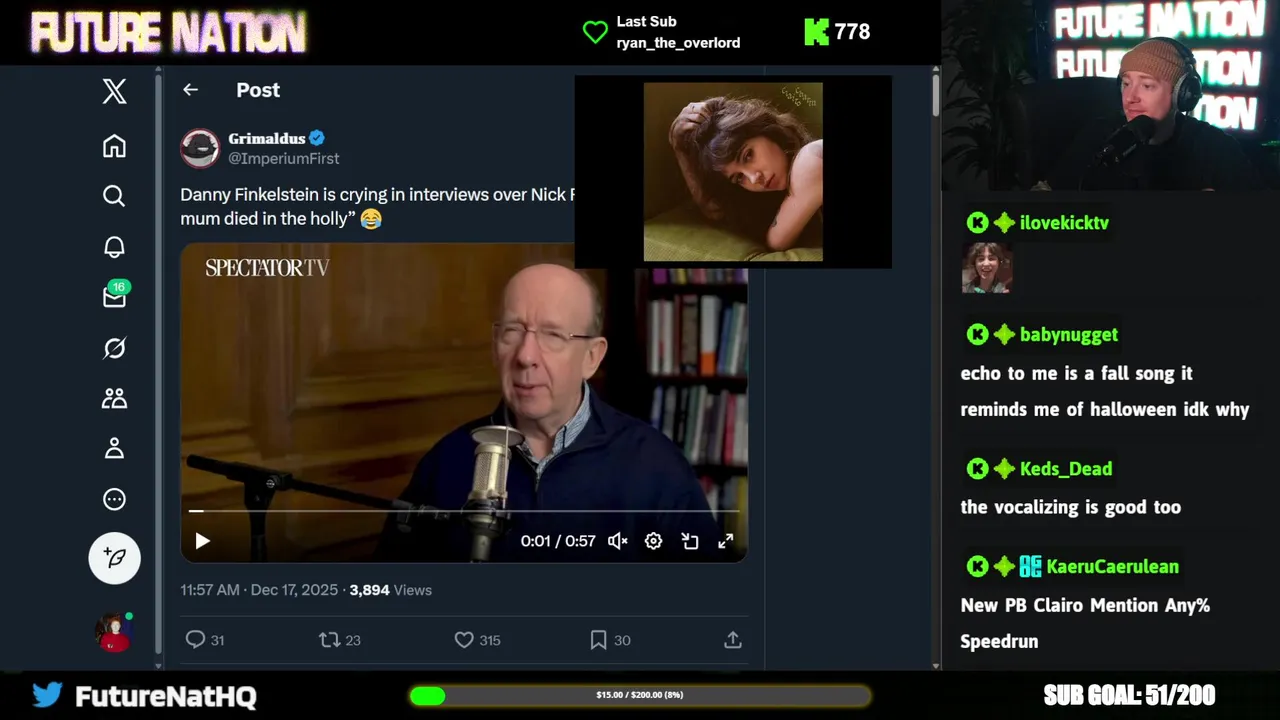Click the FUTURE NATION logo banner

click(168, 33)
